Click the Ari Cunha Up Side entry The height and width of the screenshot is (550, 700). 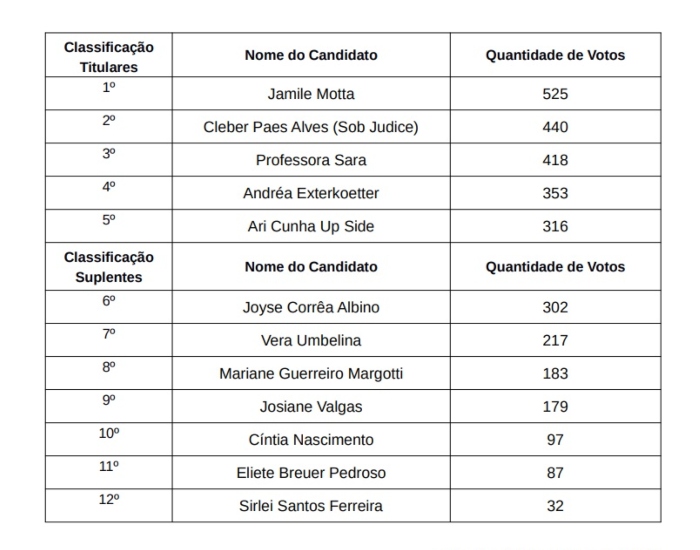click(311, 226)
